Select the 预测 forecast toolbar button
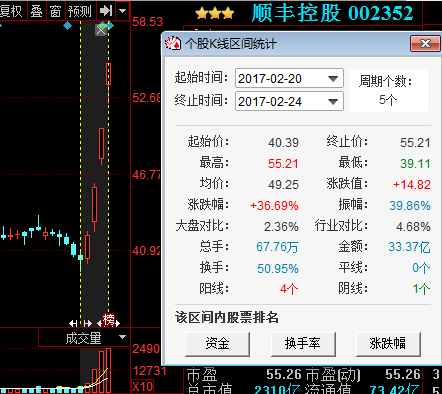Viewport: 442px width, 394px height. 80,11
